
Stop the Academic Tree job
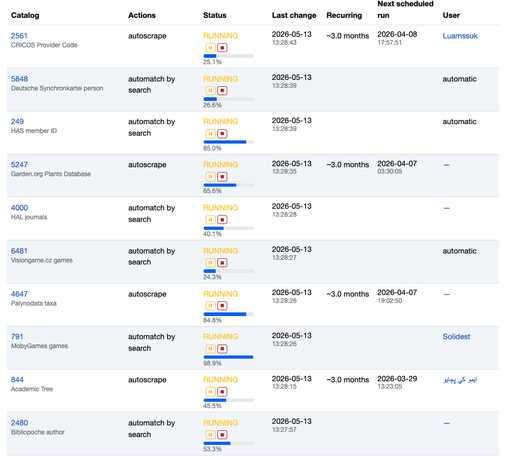click(x=222, y=392)
